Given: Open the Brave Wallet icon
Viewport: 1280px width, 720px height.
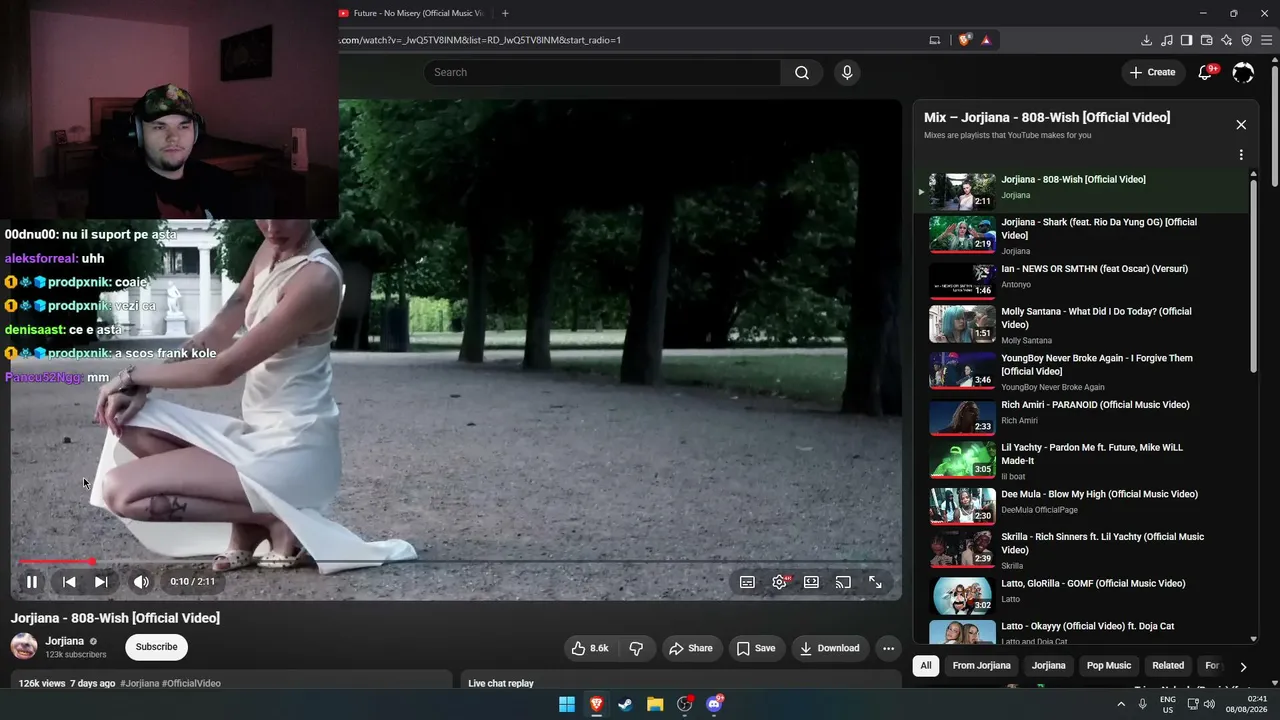Looking at the screenshot, I should point(1206,40).
